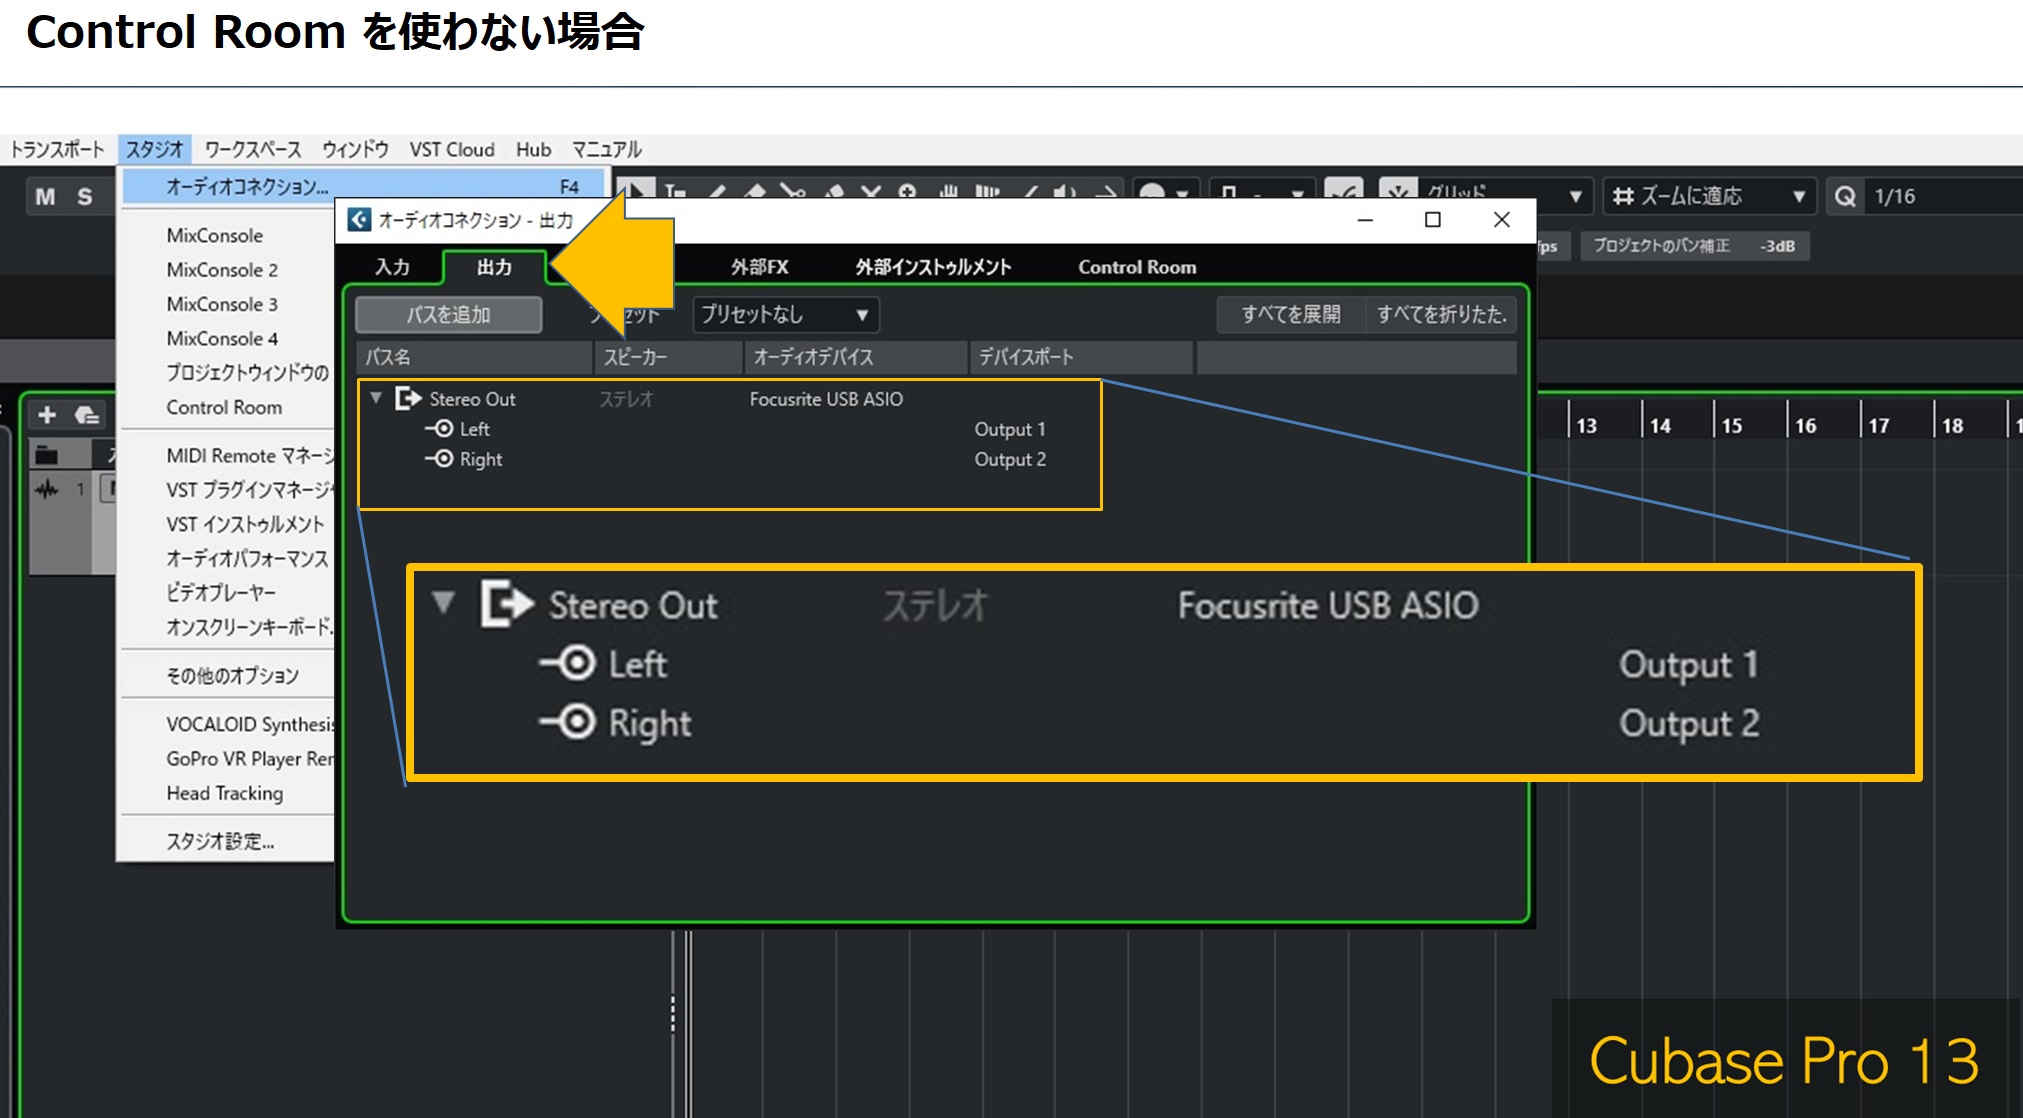Click the add track plus icon
Viewport: 2023px width, 1118px height.
(x=47, y=414)
